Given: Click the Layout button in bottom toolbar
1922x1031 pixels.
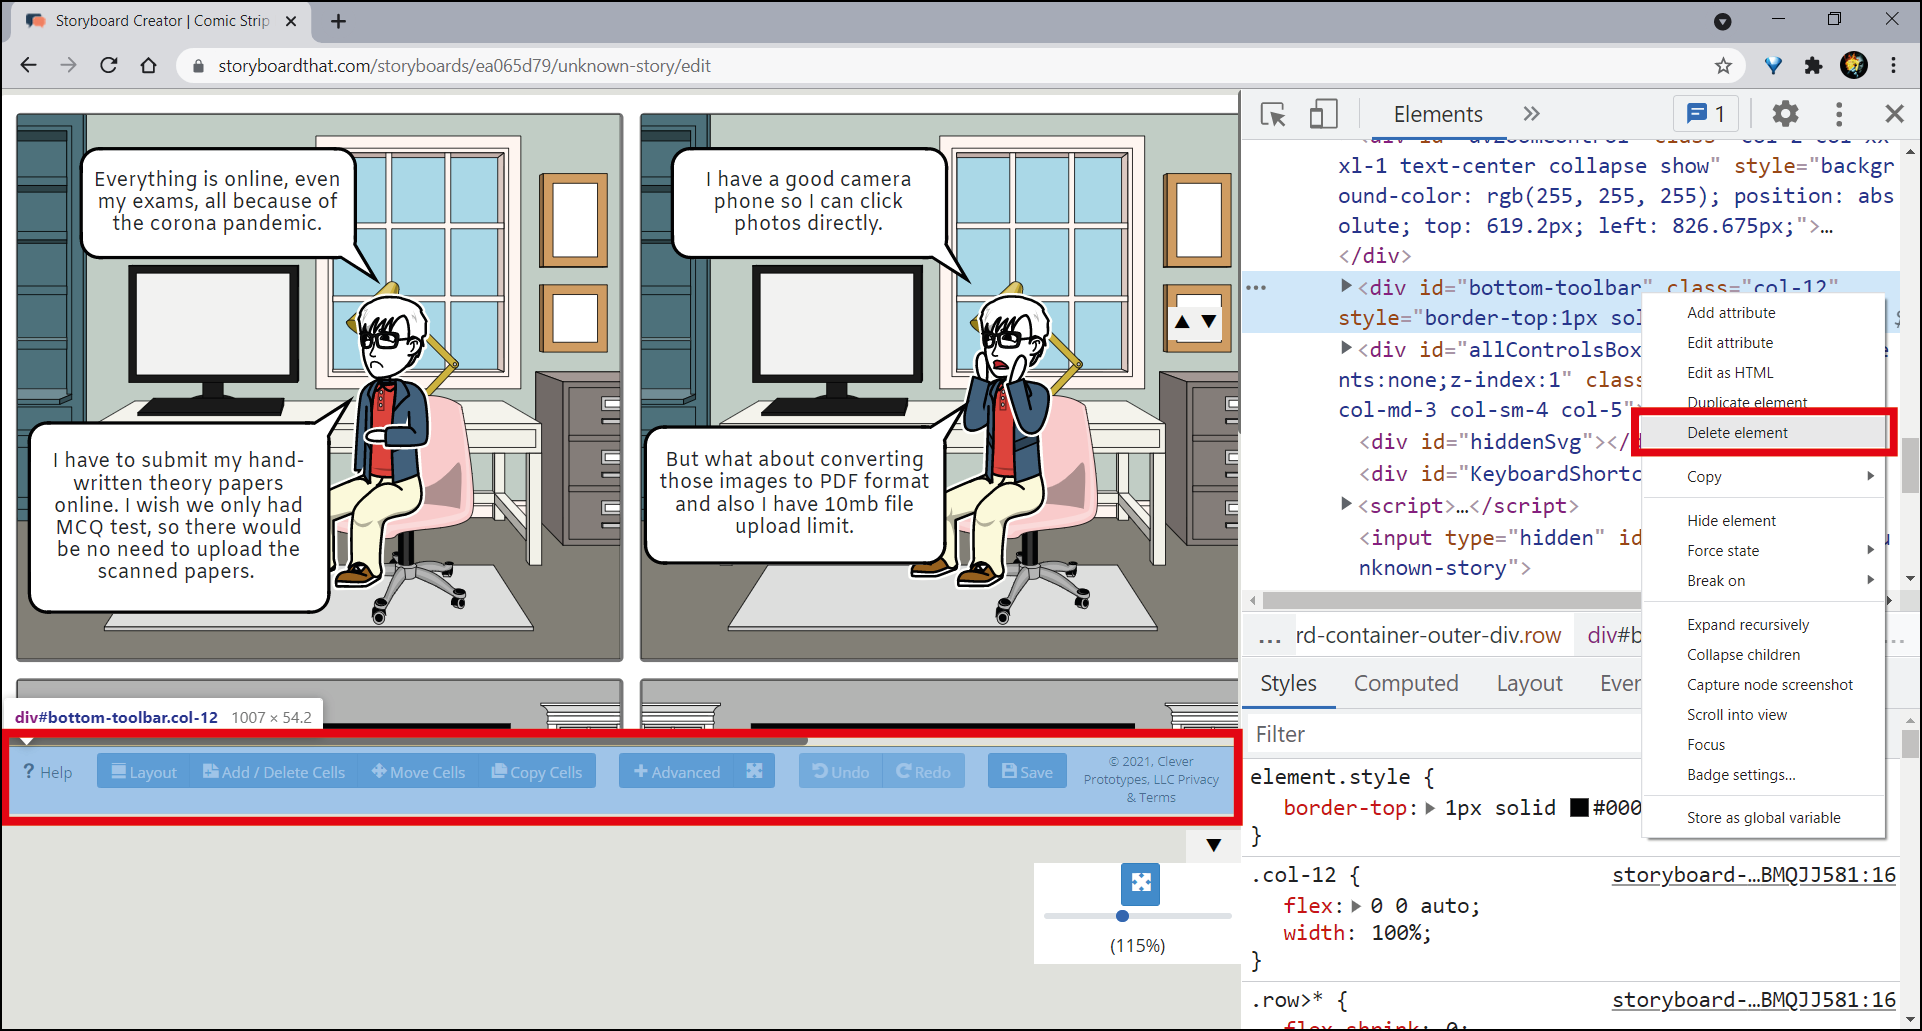Looking at the screenshot, I should 144,772.
